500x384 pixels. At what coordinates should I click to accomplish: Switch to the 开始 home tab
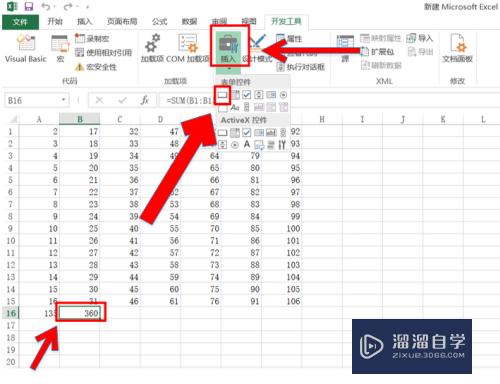(x=55, y=22)
